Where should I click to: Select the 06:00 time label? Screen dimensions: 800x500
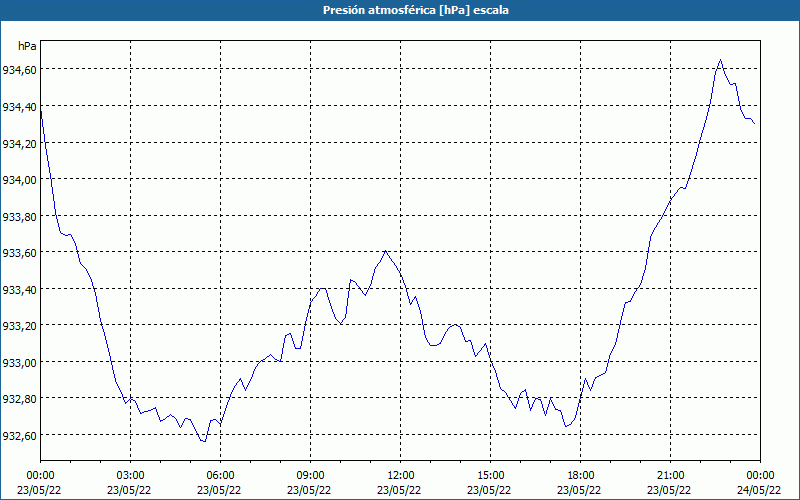coord(220,476)
